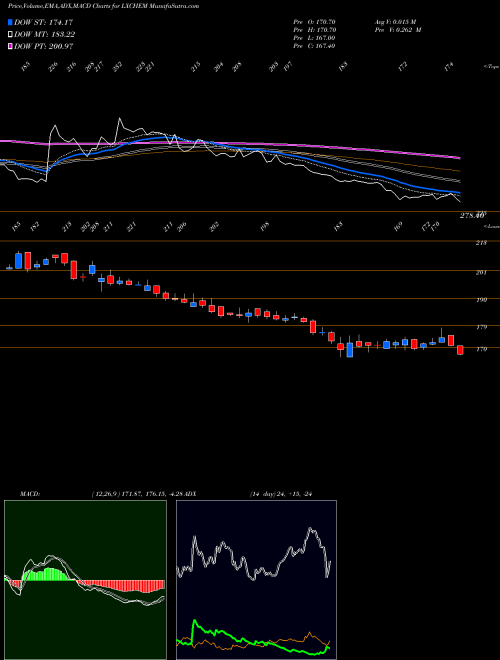Screen dimensions: 500x660
Task: Click the 'Pre H: 170.70' value
Action: 314,30
